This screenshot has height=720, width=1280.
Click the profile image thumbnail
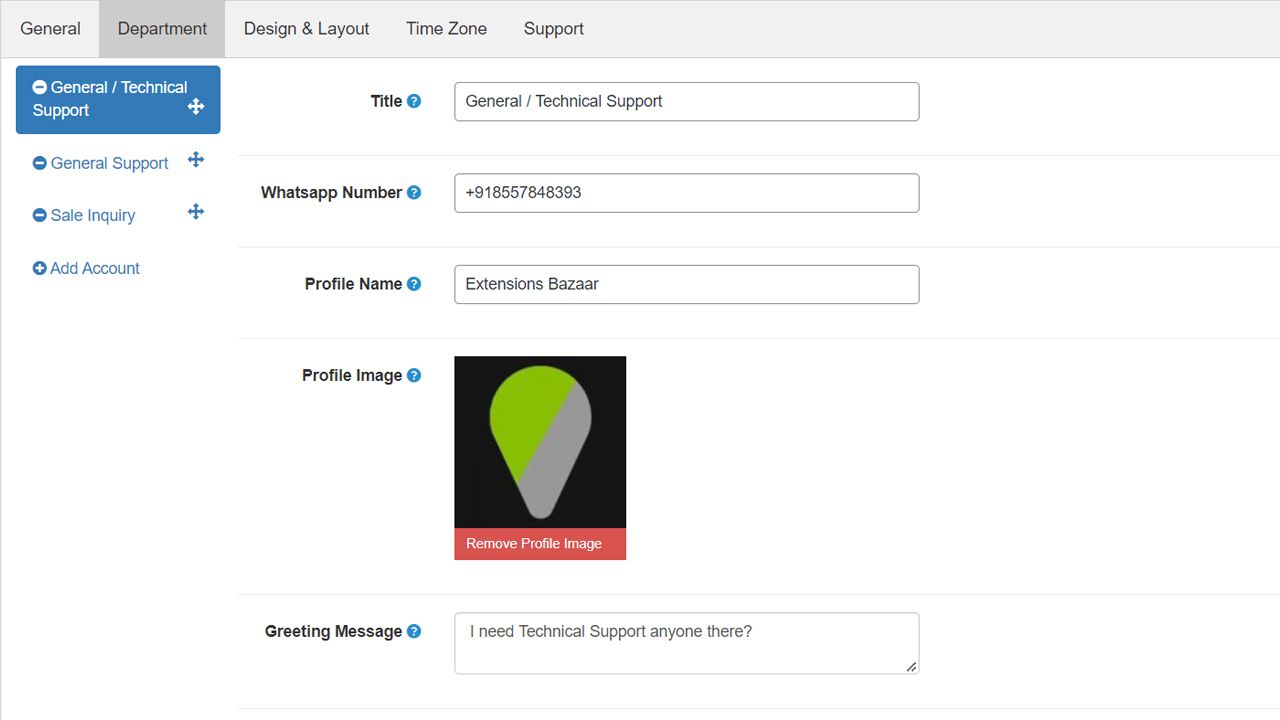click(540, 442)
